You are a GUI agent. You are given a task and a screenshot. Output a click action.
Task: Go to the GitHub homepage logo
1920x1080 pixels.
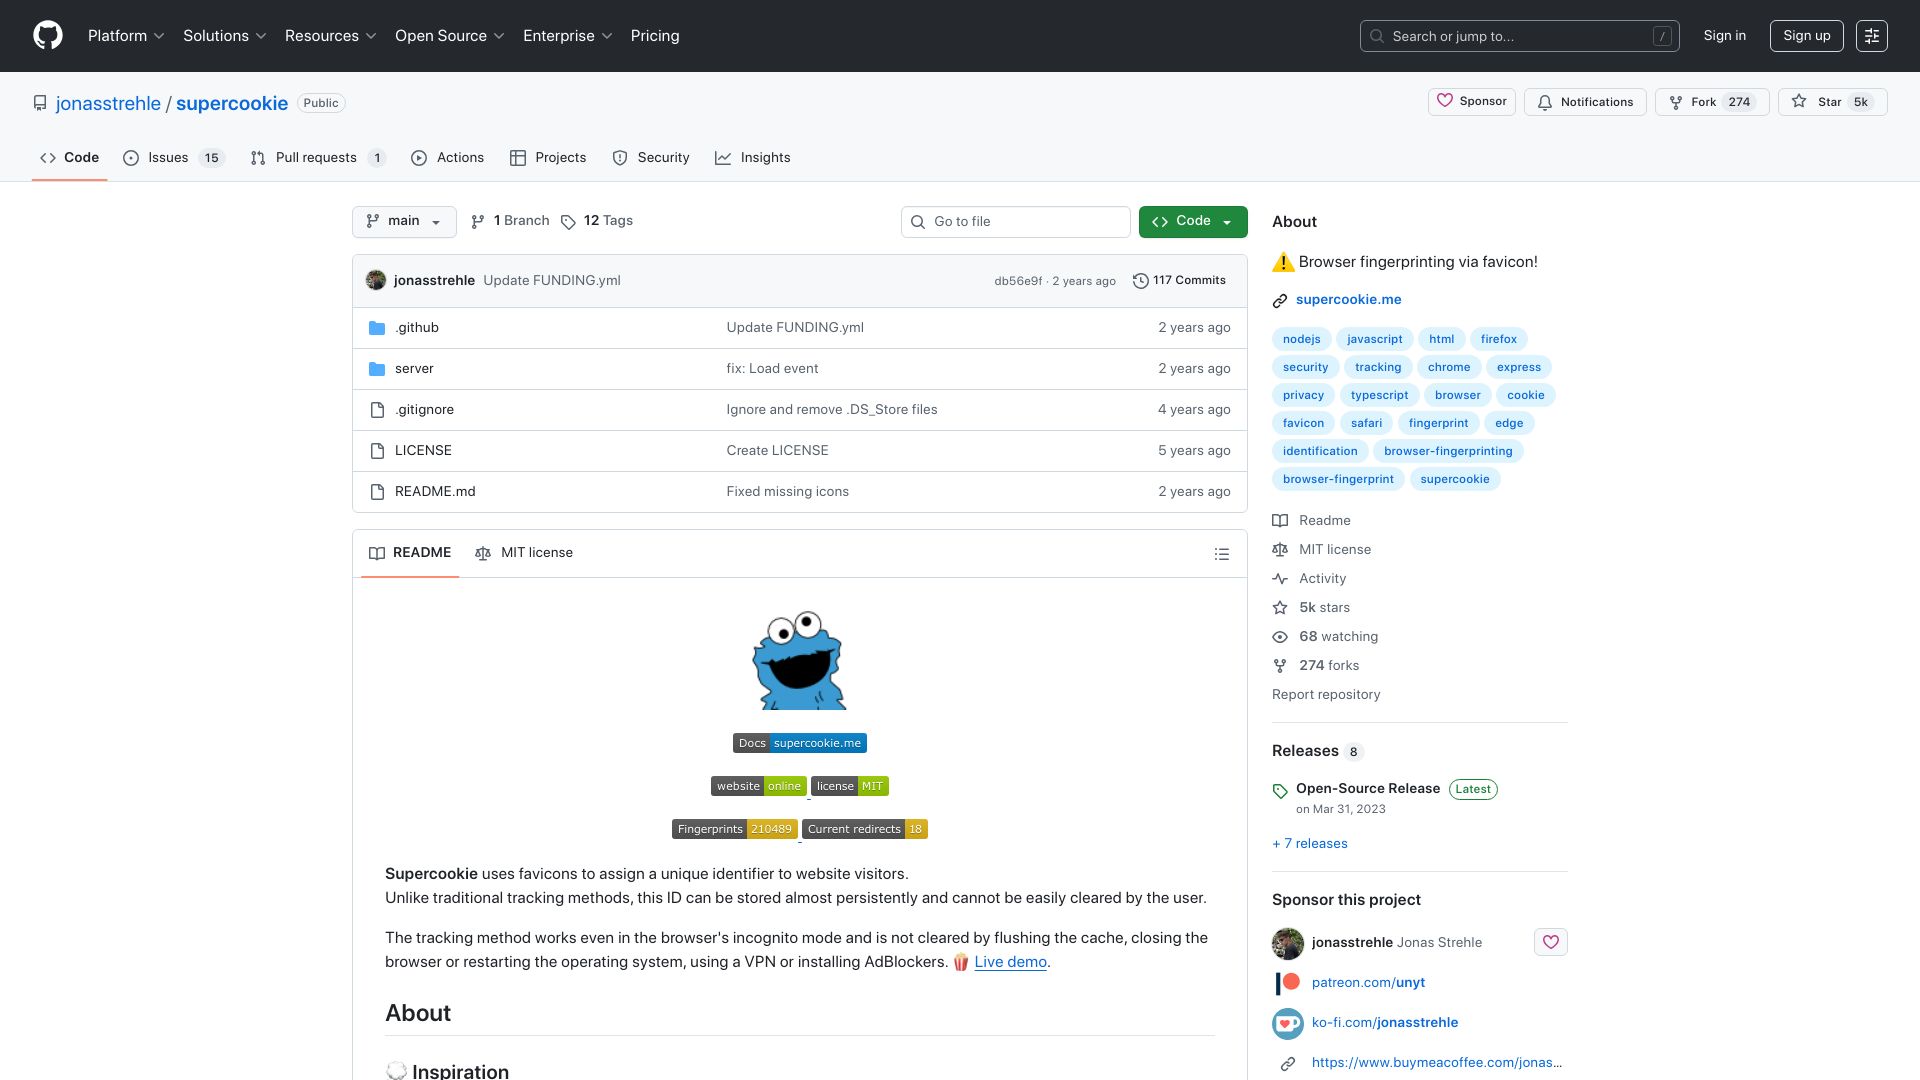[48, 36]
